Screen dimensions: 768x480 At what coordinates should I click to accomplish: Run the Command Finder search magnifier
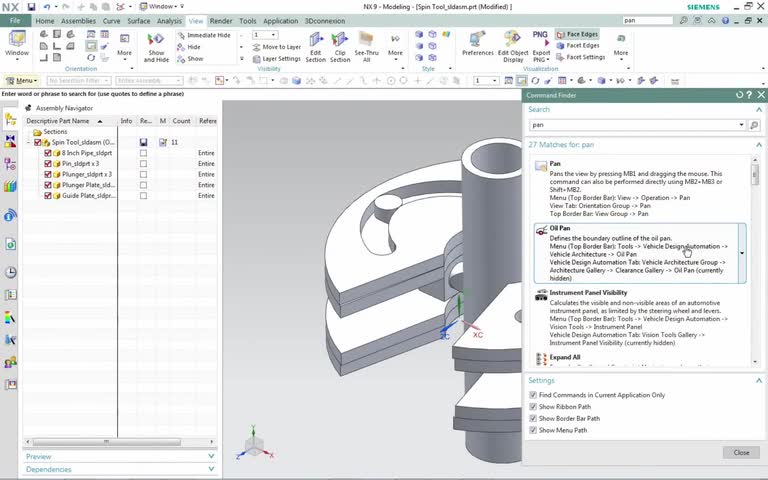(x=754, y=125)
